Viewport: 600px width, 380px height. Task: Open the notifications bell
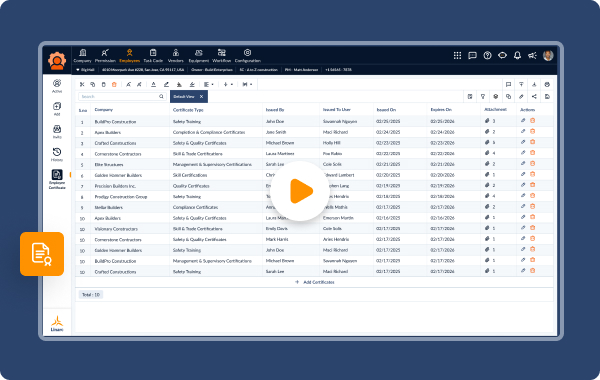click(517, 55)
